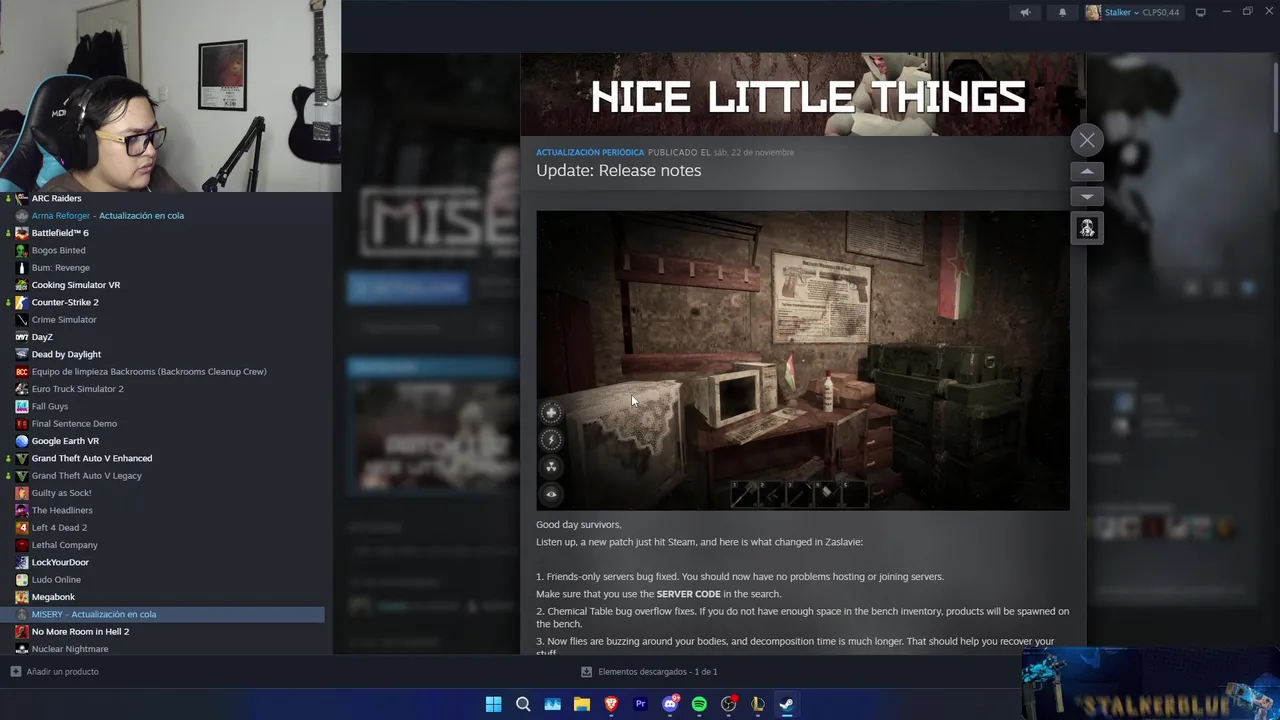Switch to Big Picture mode monitor icon
Screen dimensions: 1280x720
point(1201,12)
